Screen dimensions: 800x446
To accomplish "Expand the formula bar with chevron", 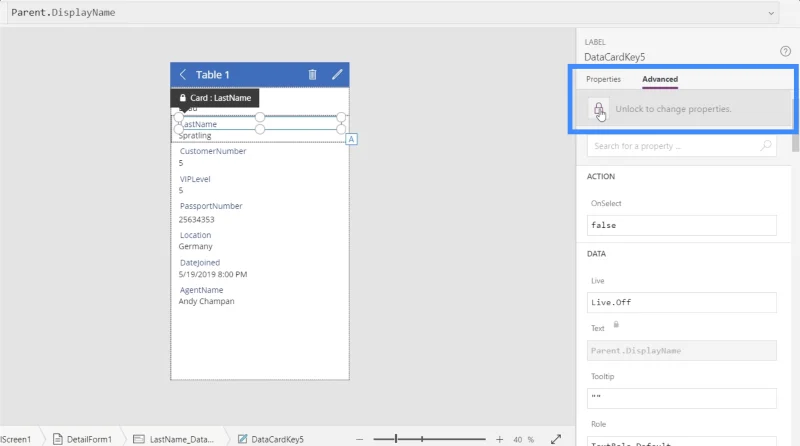I will (771, 13).
